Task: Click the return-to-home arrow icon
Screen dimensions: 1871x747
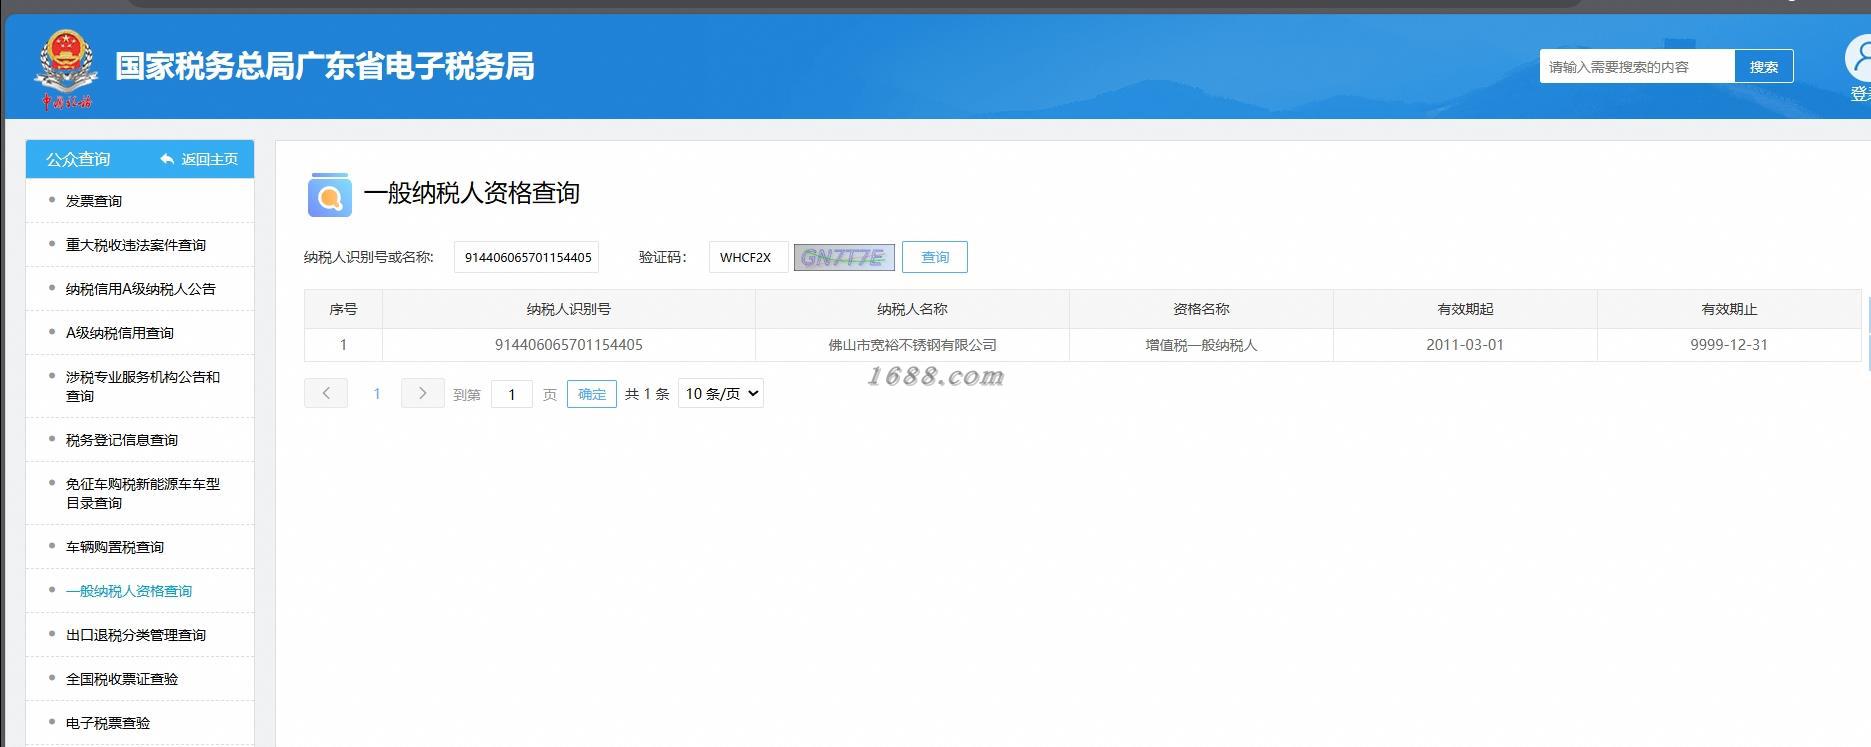Action: coord(167,159)
